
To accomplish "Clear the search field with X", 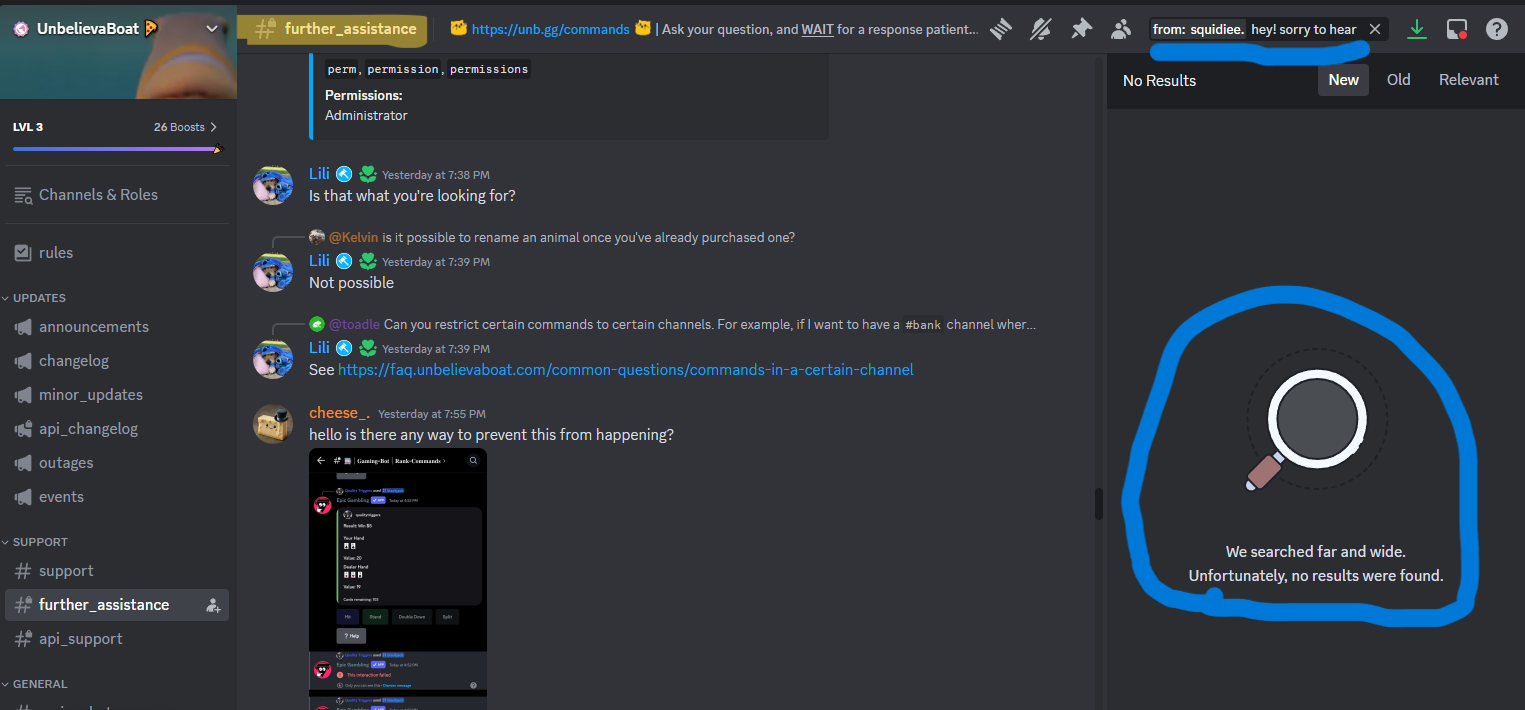I will click(x=1375, y=29).
